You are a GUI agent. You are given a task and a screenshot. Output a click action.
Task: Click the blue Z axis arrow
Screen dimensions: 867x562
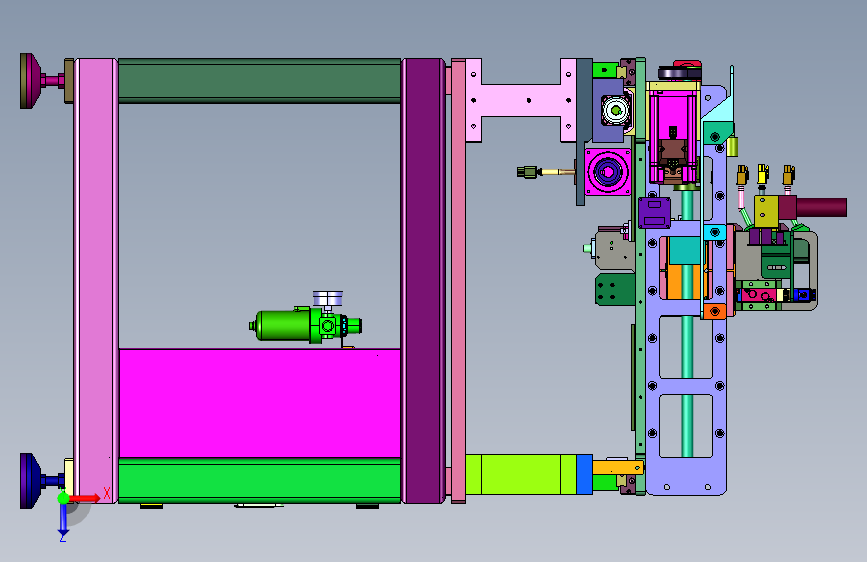[x=63, y=520]
